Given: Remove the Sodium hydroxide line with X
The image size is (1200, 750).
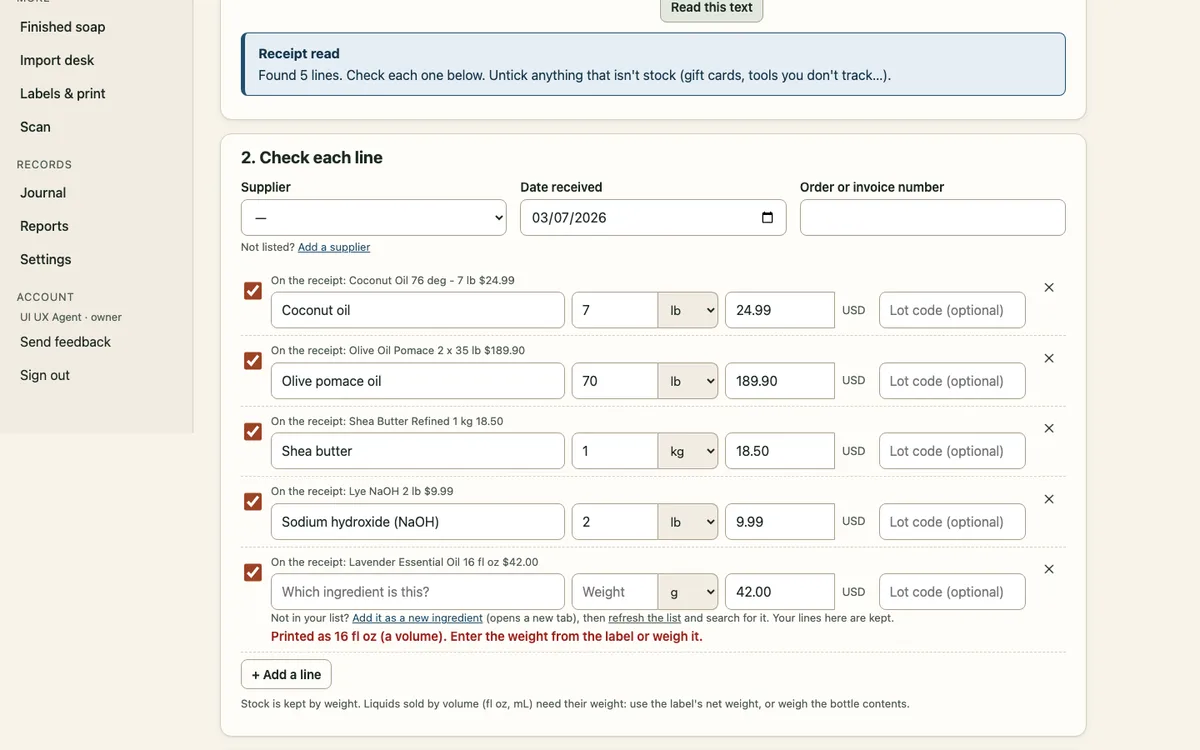Looking at the screenshot, I should (1049, 499).
